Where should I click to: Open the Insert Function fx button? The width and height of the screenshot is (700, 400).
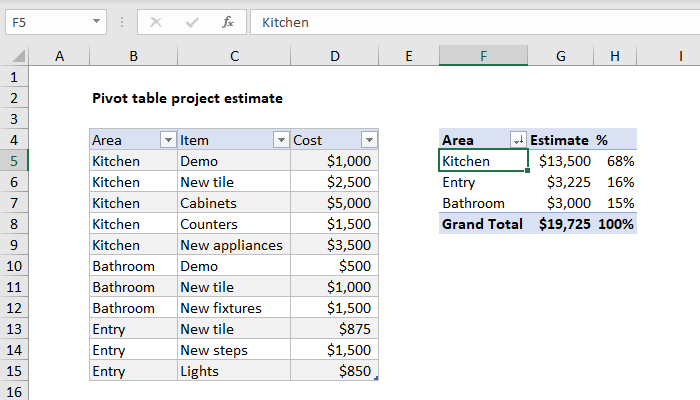(228, 22)
